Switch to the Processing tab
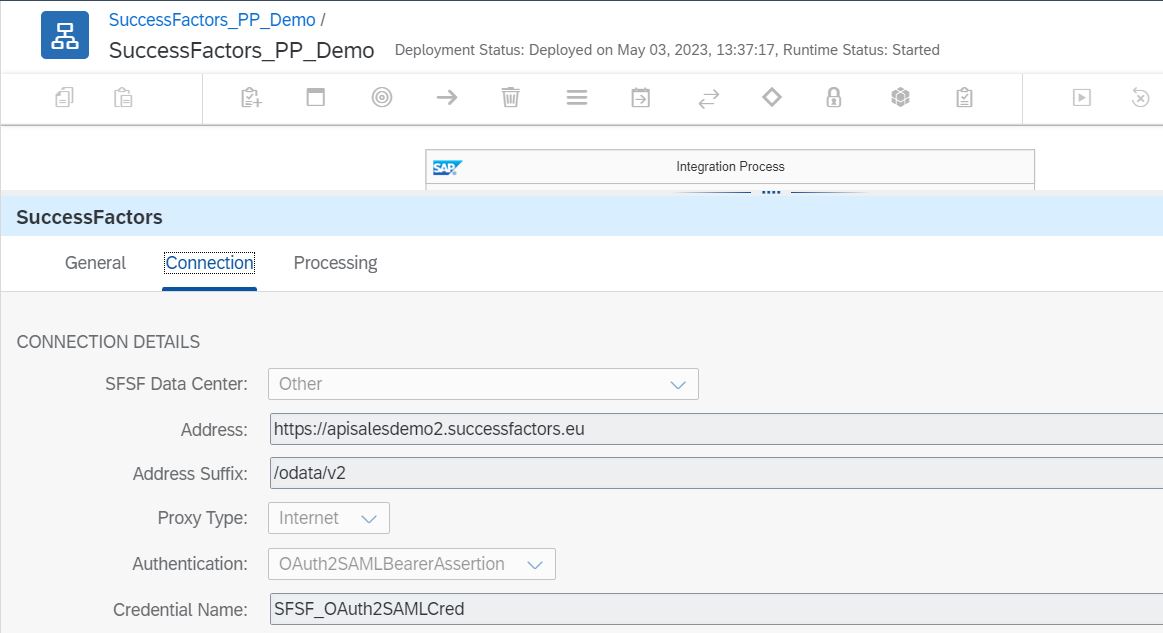Viewport: 1163px width, 633px height. pos(335,263)
